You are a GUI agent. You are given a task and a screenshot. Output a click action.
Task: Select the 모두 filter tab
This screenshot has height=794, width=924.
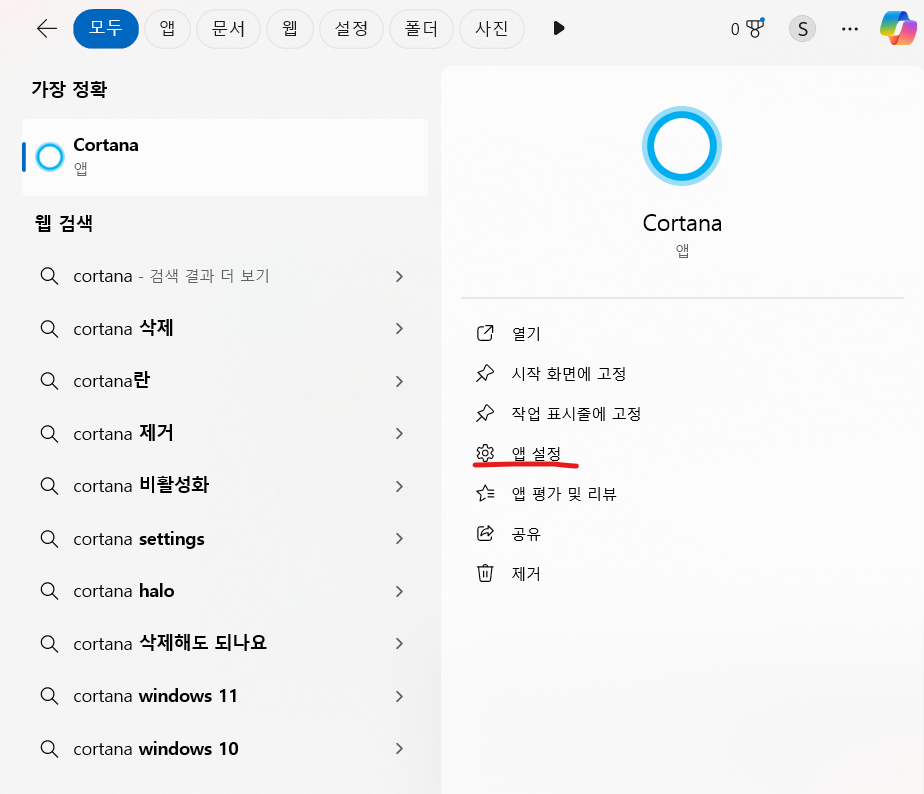click(106, 28)
